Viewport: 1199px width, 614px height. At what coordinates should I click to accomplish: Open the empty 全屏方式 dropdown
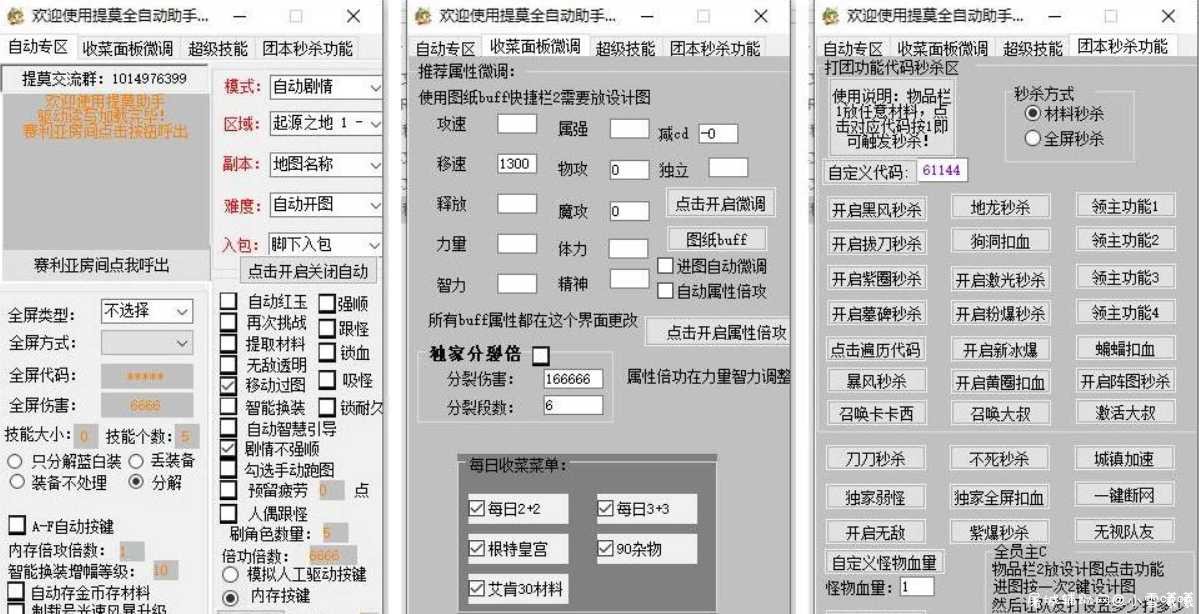147,343
